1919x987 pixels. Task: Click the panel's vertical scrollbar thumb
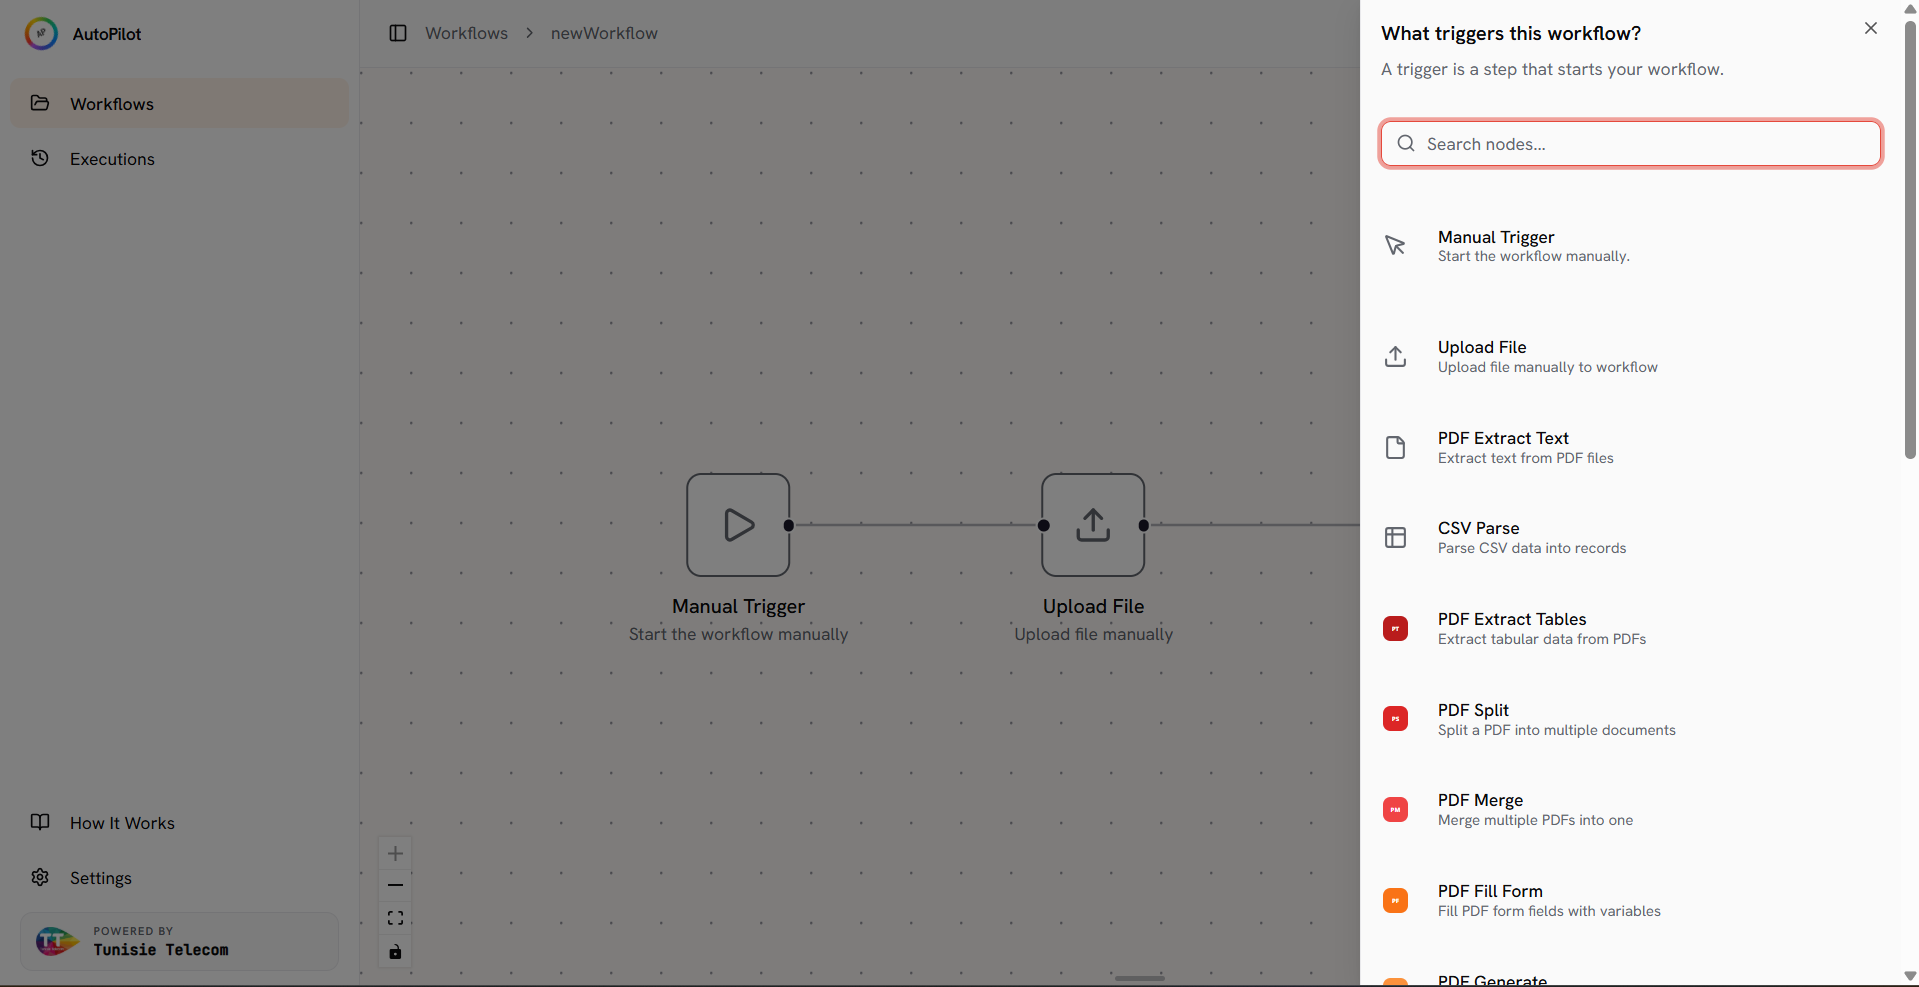[x=1910, y=239]
